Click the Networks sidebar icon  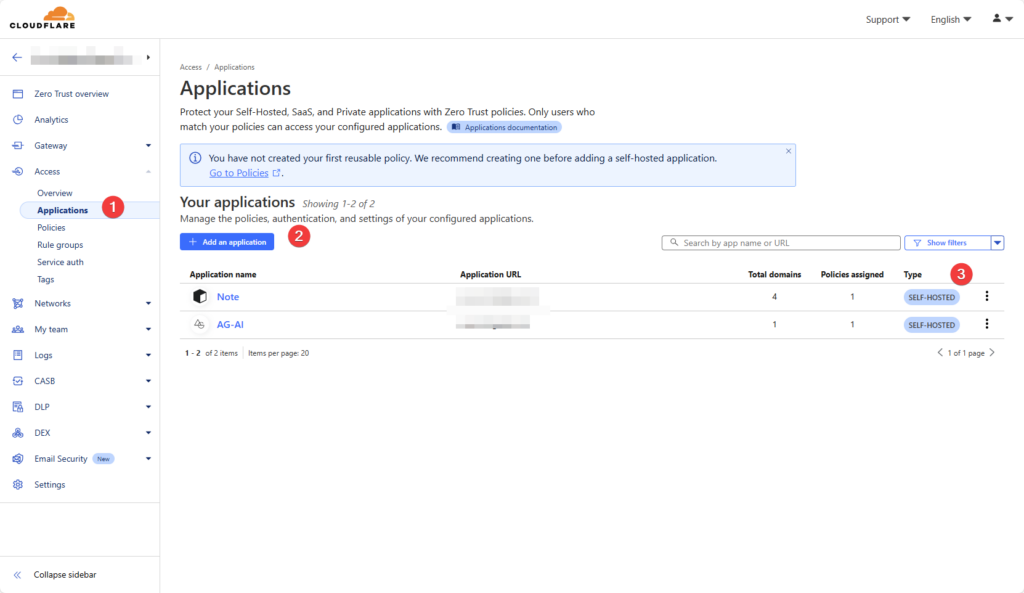pos(18,304)
